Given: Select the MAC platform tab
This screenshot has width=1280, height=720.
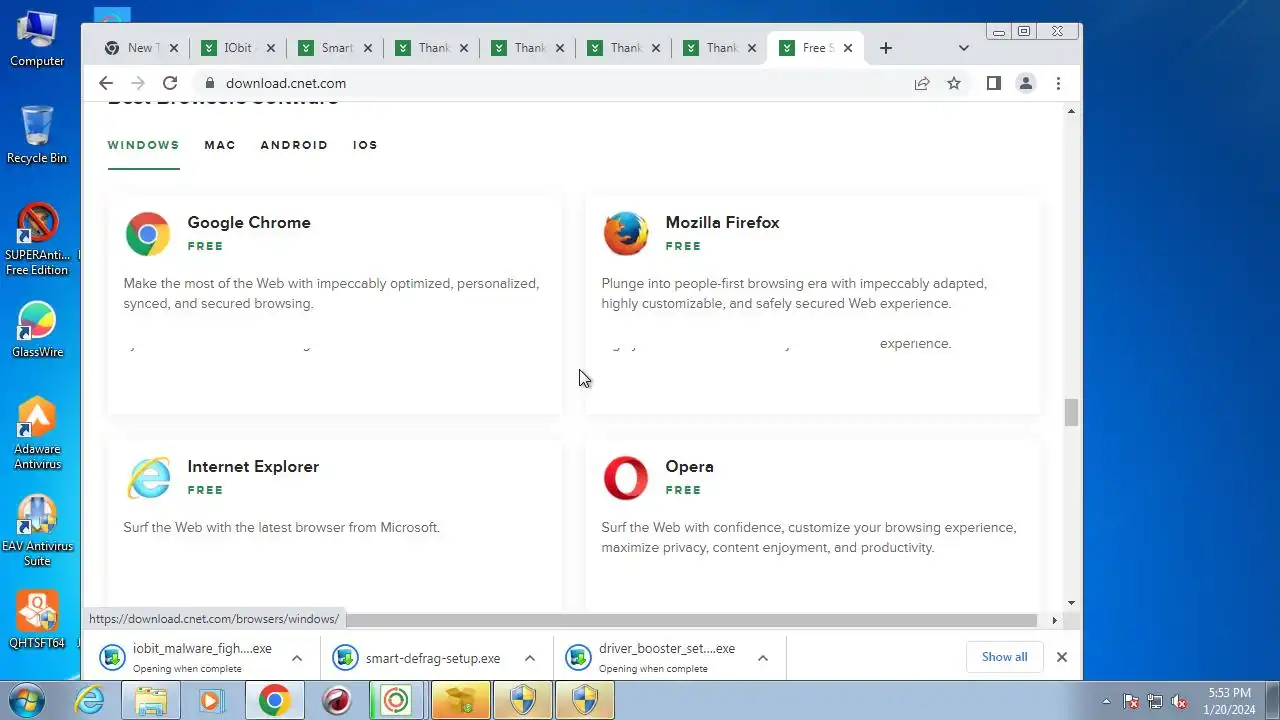Looking at the screenshot, I should tap(220, 145).
